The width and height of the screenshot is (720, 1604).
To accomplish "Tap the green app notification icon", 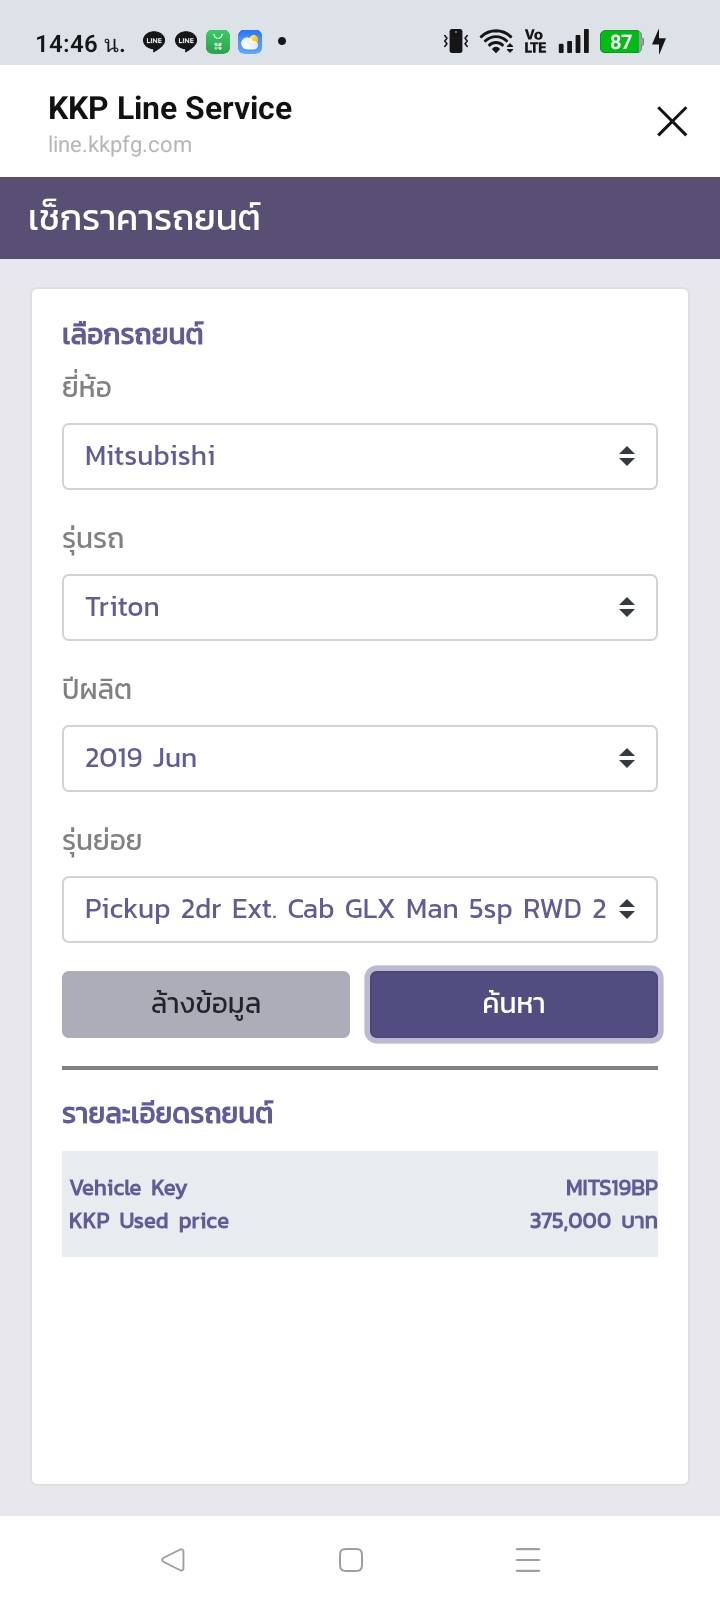I will (x=218, y=42).
